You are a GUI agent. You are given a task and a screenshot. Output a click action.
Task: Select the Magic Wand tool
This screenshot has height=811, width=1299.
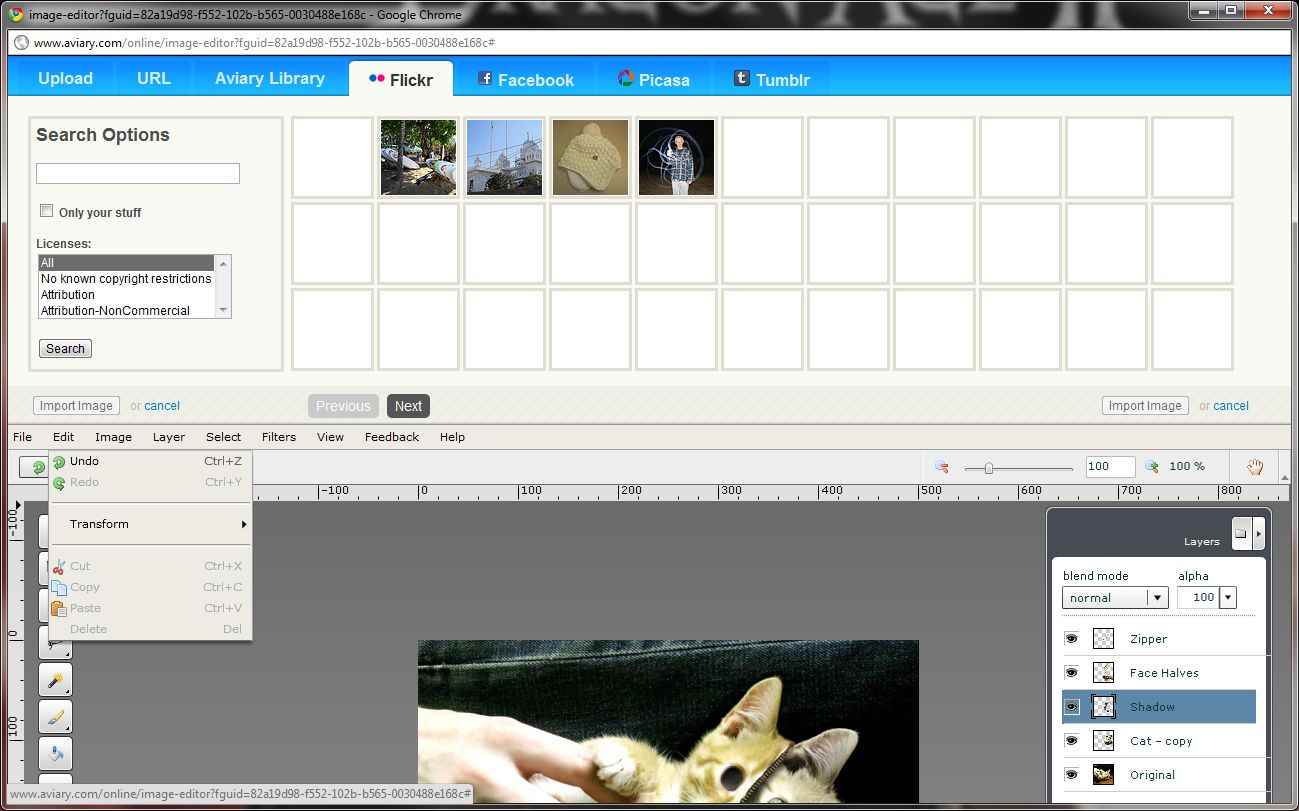click(55, 680)
